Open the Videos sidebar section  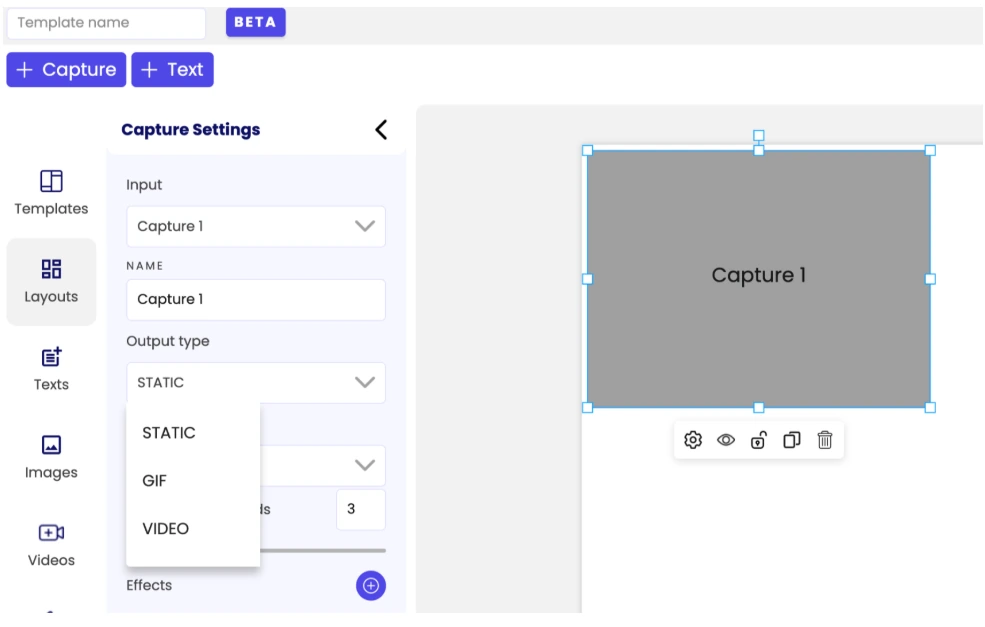tap(52, 545)
